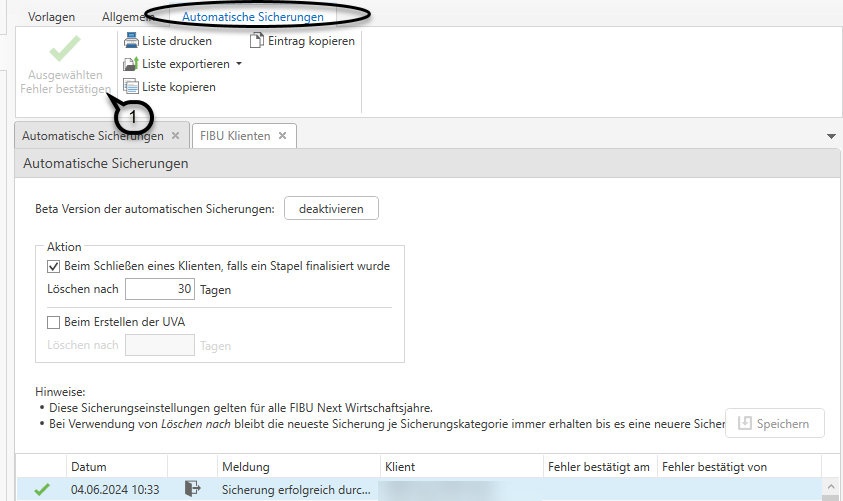This screenshot has height=501, width=843.
Task: Click the Liste drucken printer icon
Action: click(130, 41)
